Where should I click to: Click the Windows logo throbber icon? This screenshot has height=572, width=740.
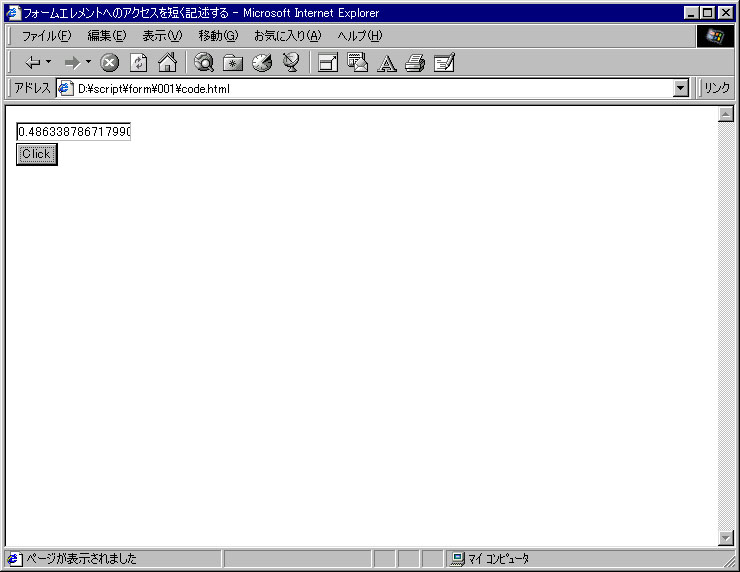[715, 36]
